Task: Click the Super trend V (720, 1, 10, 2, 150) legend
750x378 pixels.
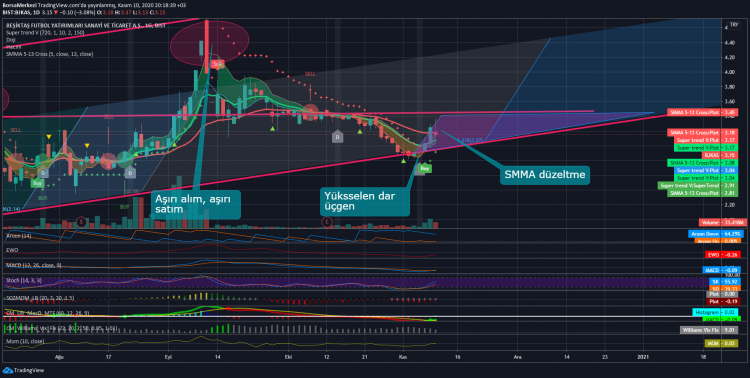Action: [45, 33]
